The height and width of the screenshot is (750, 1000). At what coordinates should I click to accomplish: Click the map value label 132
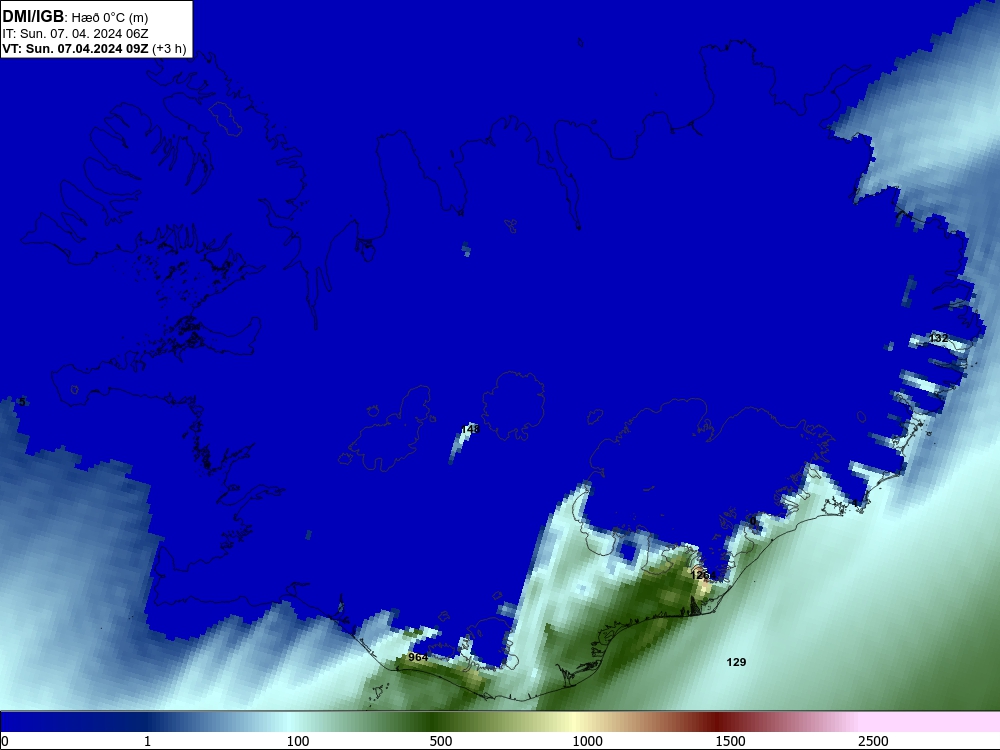point(938,338)
